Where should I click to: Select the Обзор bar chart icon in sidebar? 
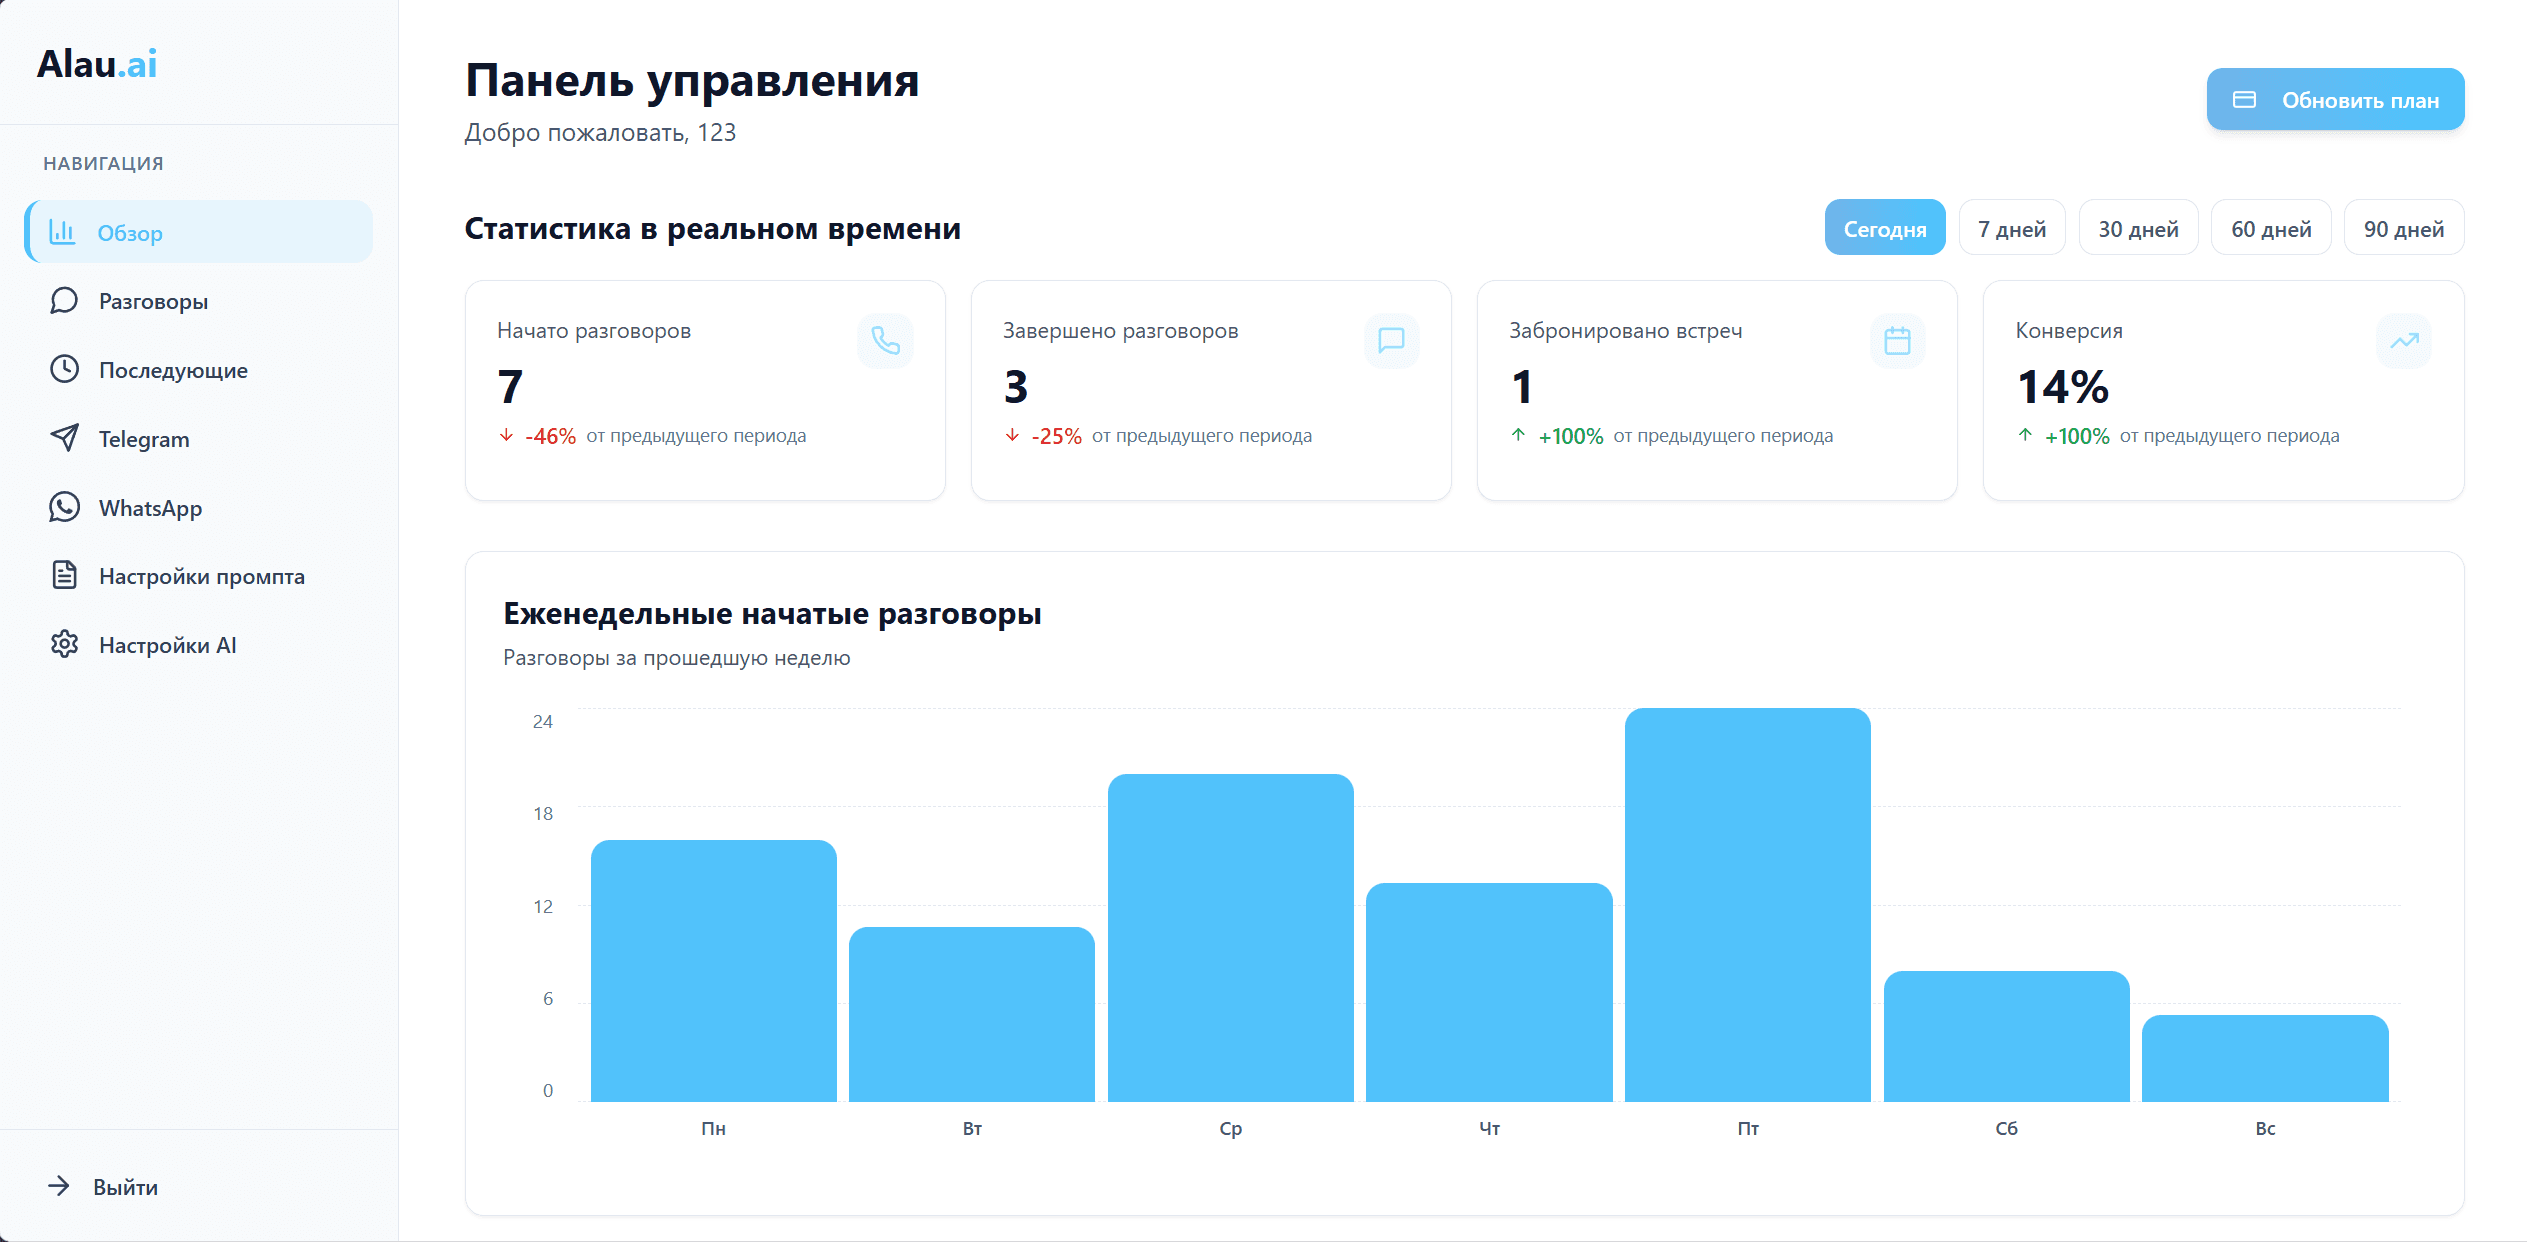pyautogui.click(x=64, y=232)
